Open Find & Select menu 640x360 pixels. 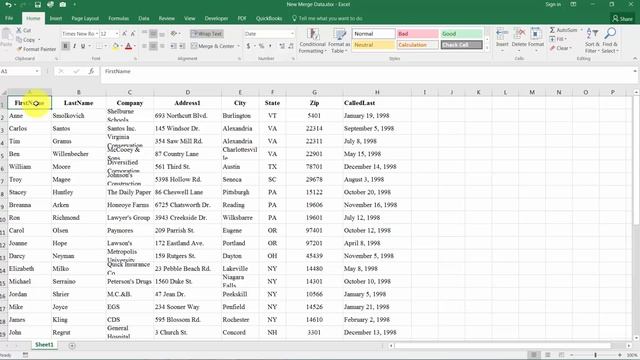pyautogui.click(x=610, y=40)
